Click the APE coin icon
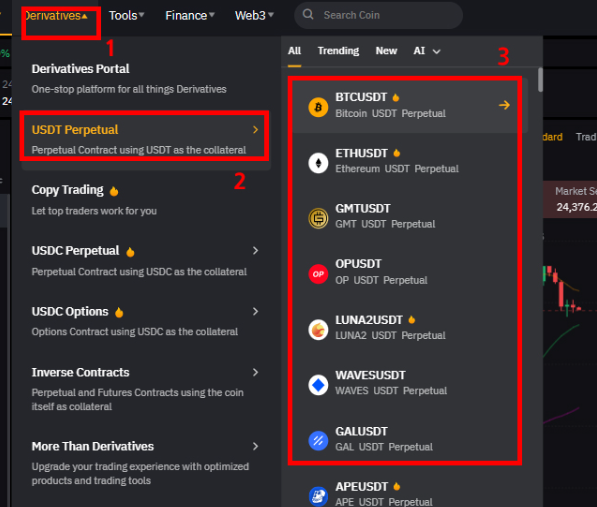The image size is (597, 507). point(318,496)
